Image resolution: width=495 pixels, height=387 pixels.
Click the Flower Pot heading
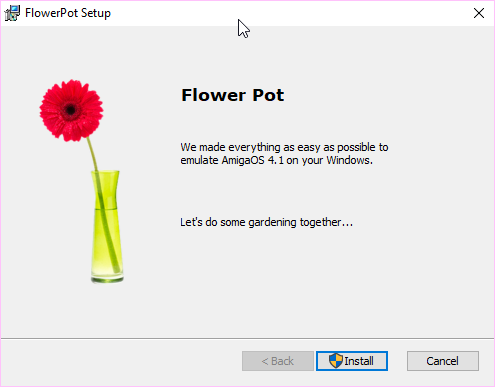[233, 95]
